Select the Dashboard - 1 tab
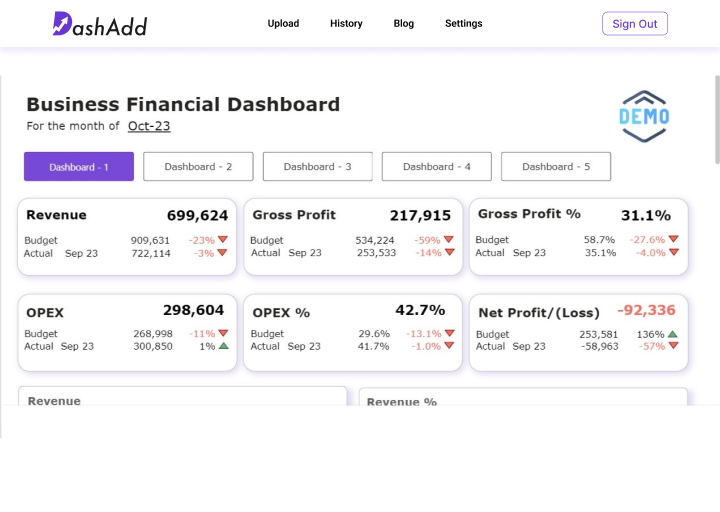This screenshot has height=512, width=720. (x=79, y=167)
